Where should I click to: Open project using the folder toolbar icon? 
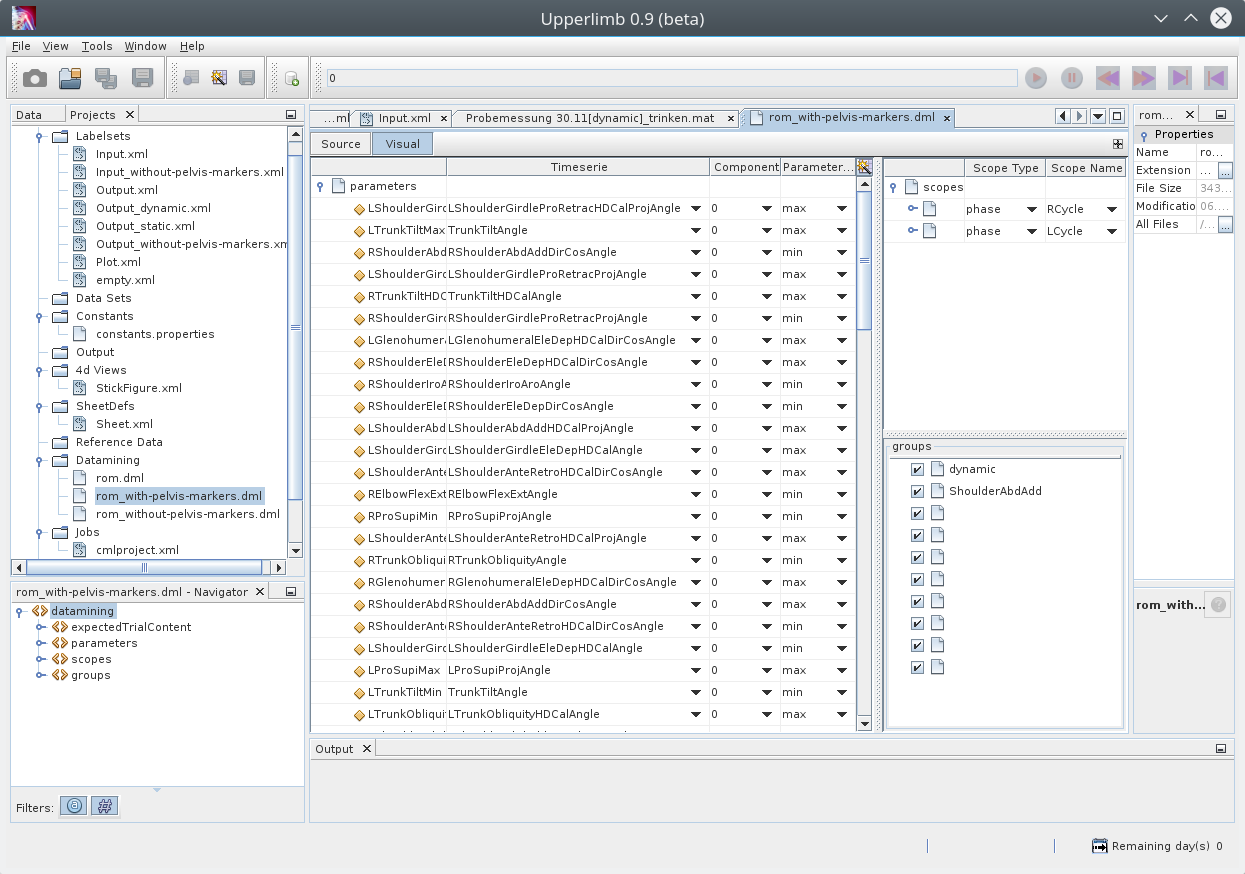[x=70, y=78]
